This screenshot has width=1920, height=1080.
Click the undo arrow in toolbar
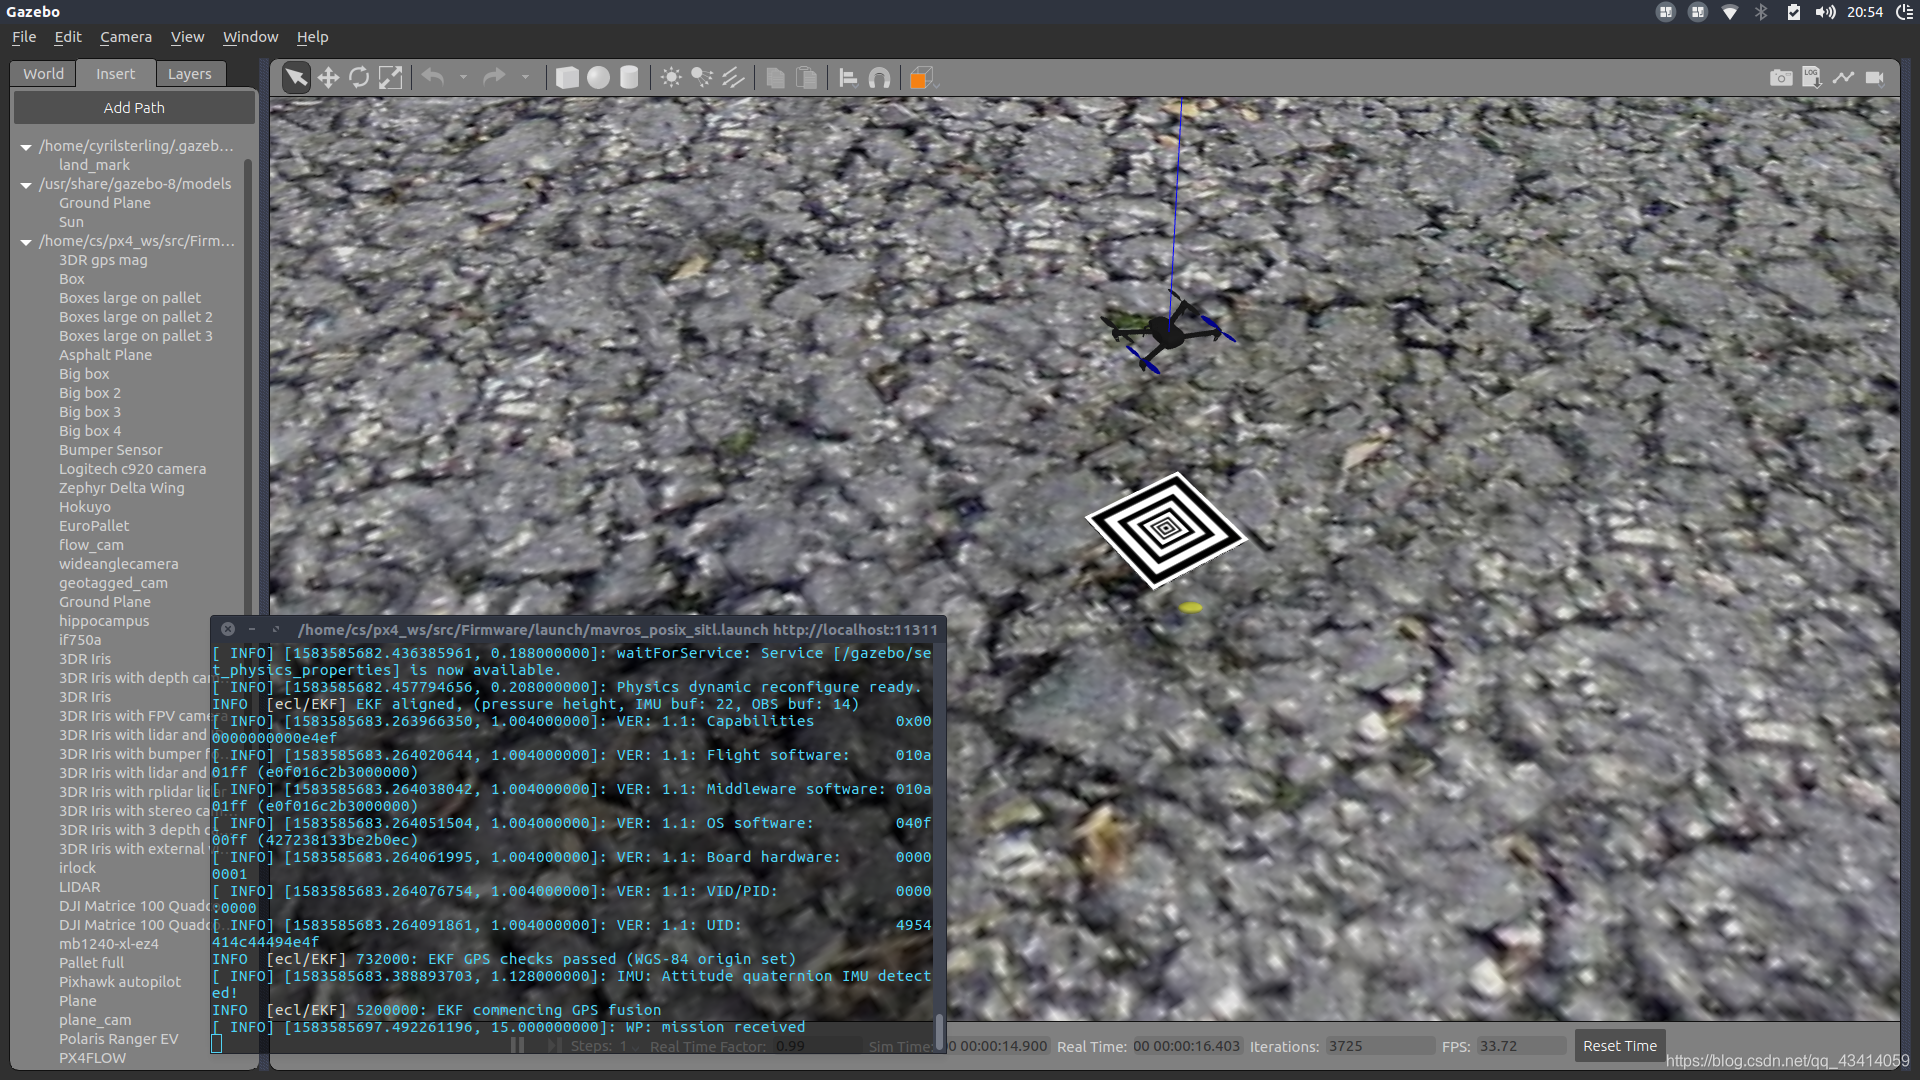pos(433,77)
